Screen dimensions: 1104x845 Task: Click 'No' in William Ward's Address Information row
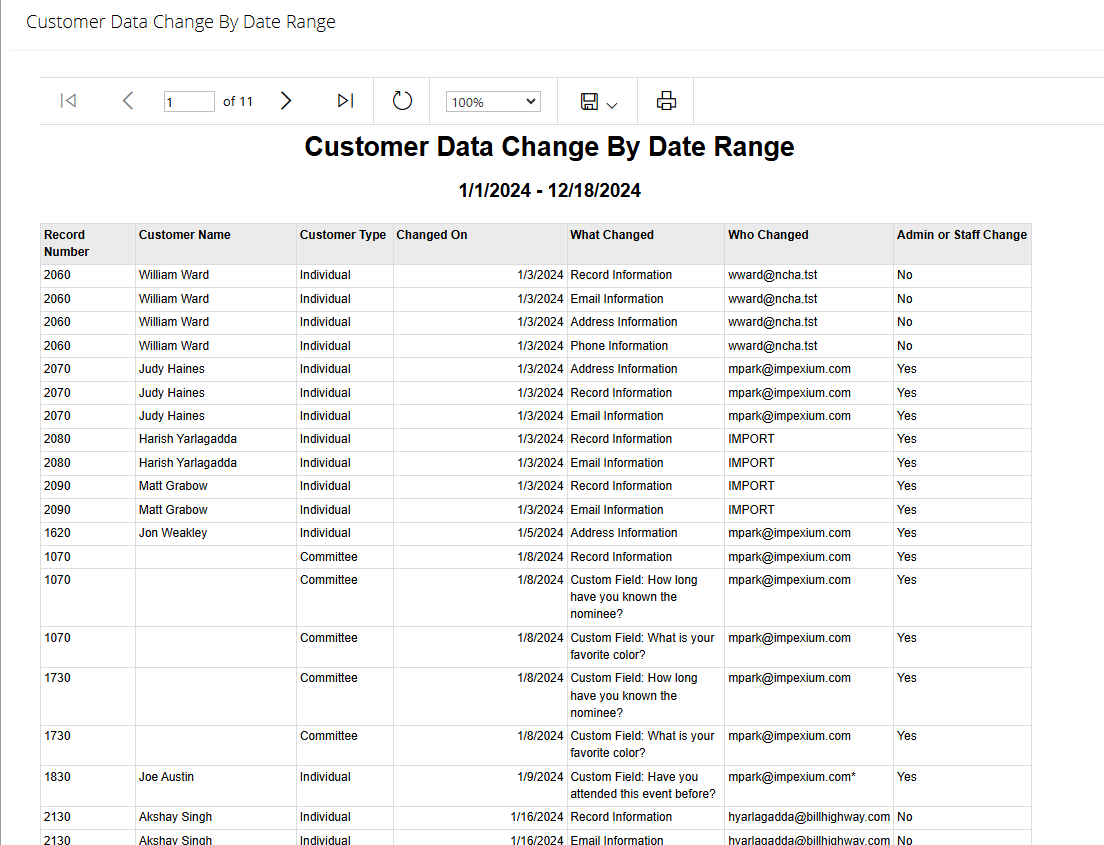(x=905, y=322)
